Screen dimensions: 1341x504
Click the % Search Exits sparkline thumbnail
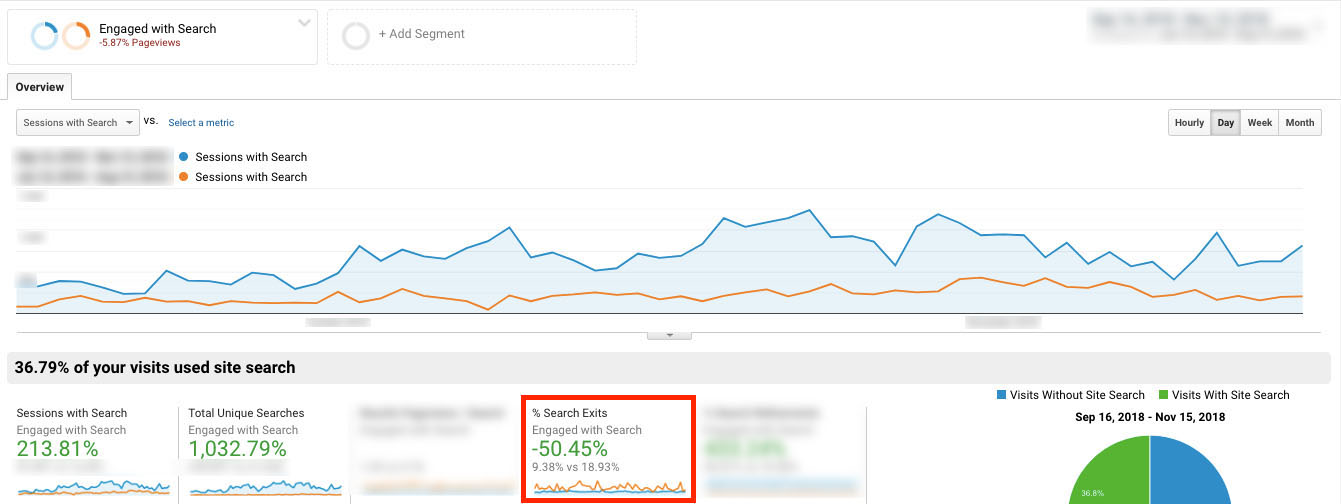609,487
